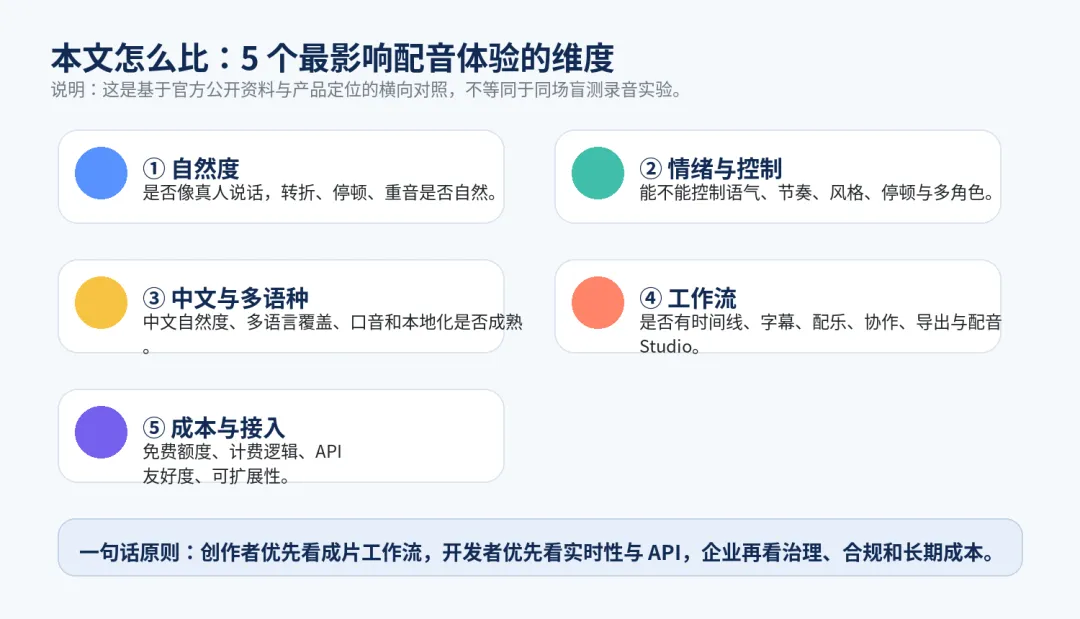The height and width of the screenshot is (619, 1080).
Task: Click the description starting 是否像真人说话
Action: [320, 192]
